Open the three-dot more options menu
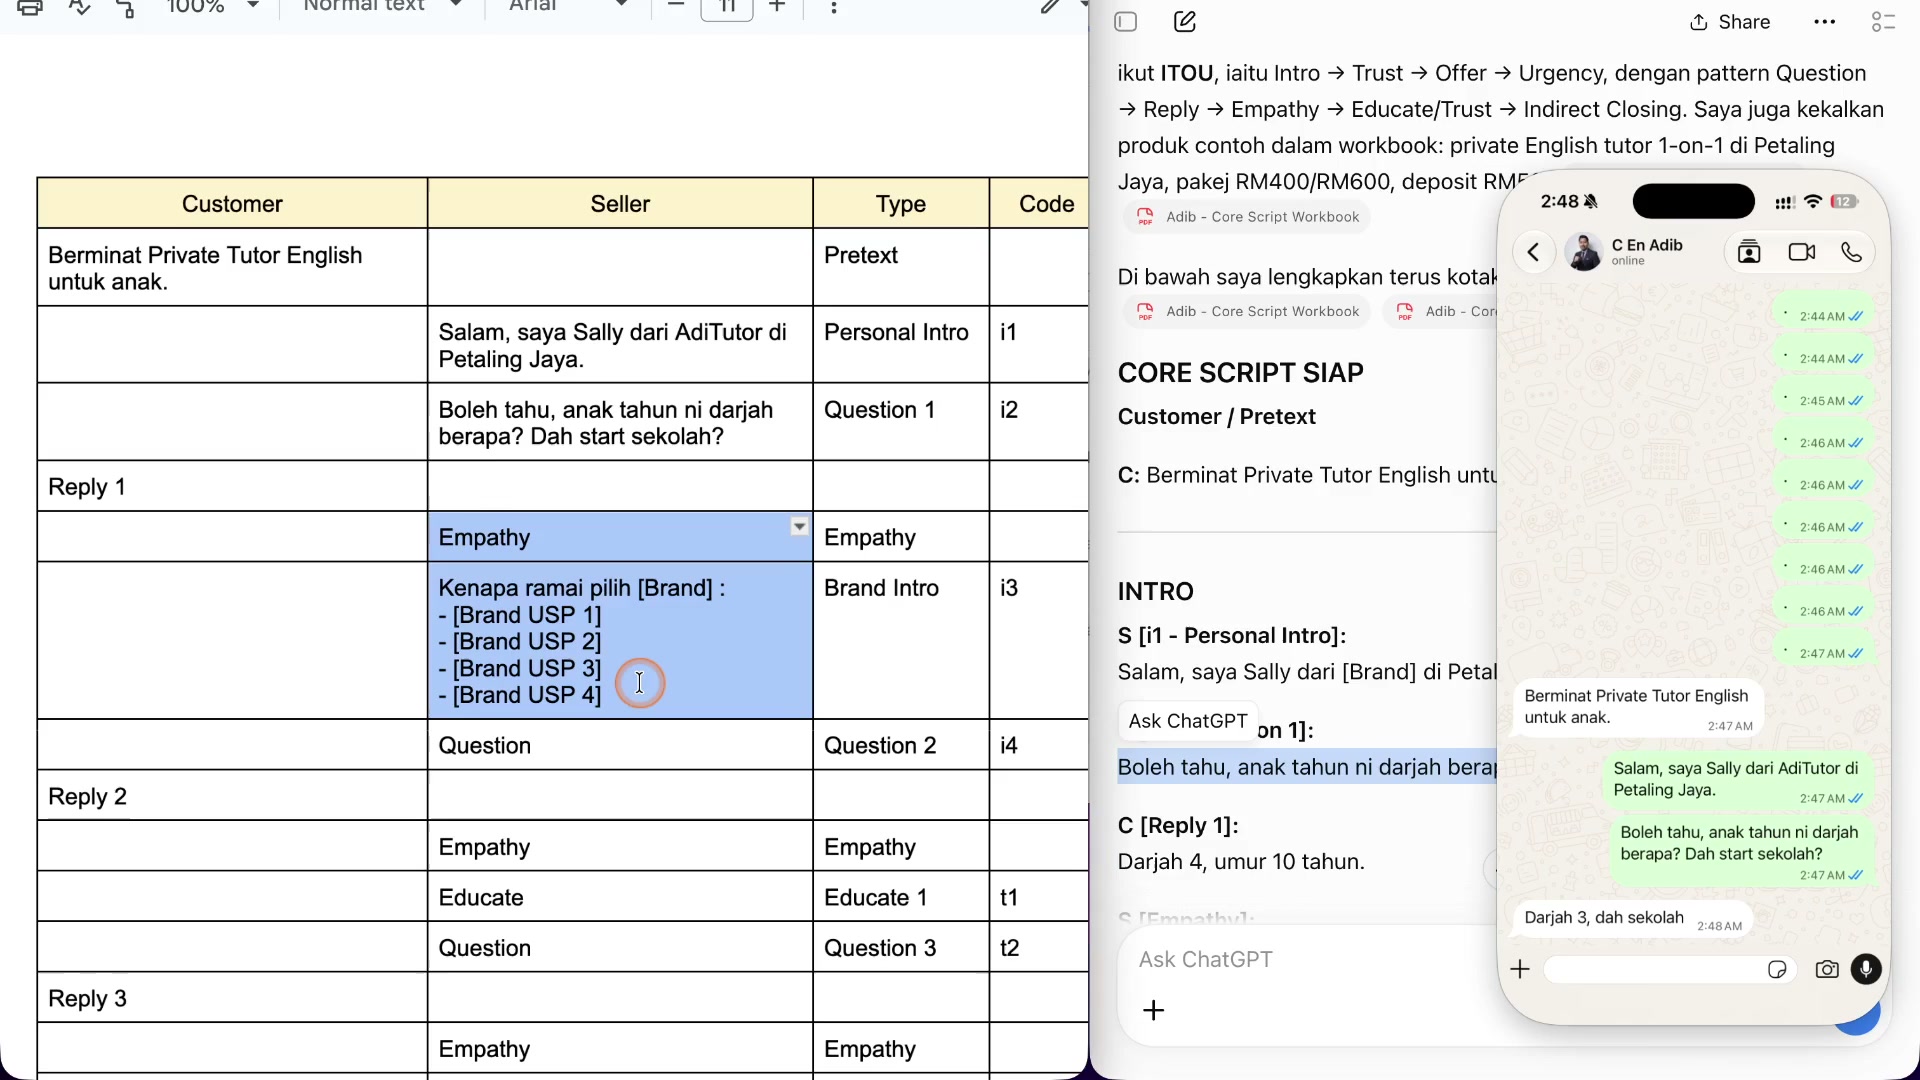 (1825, 22)
